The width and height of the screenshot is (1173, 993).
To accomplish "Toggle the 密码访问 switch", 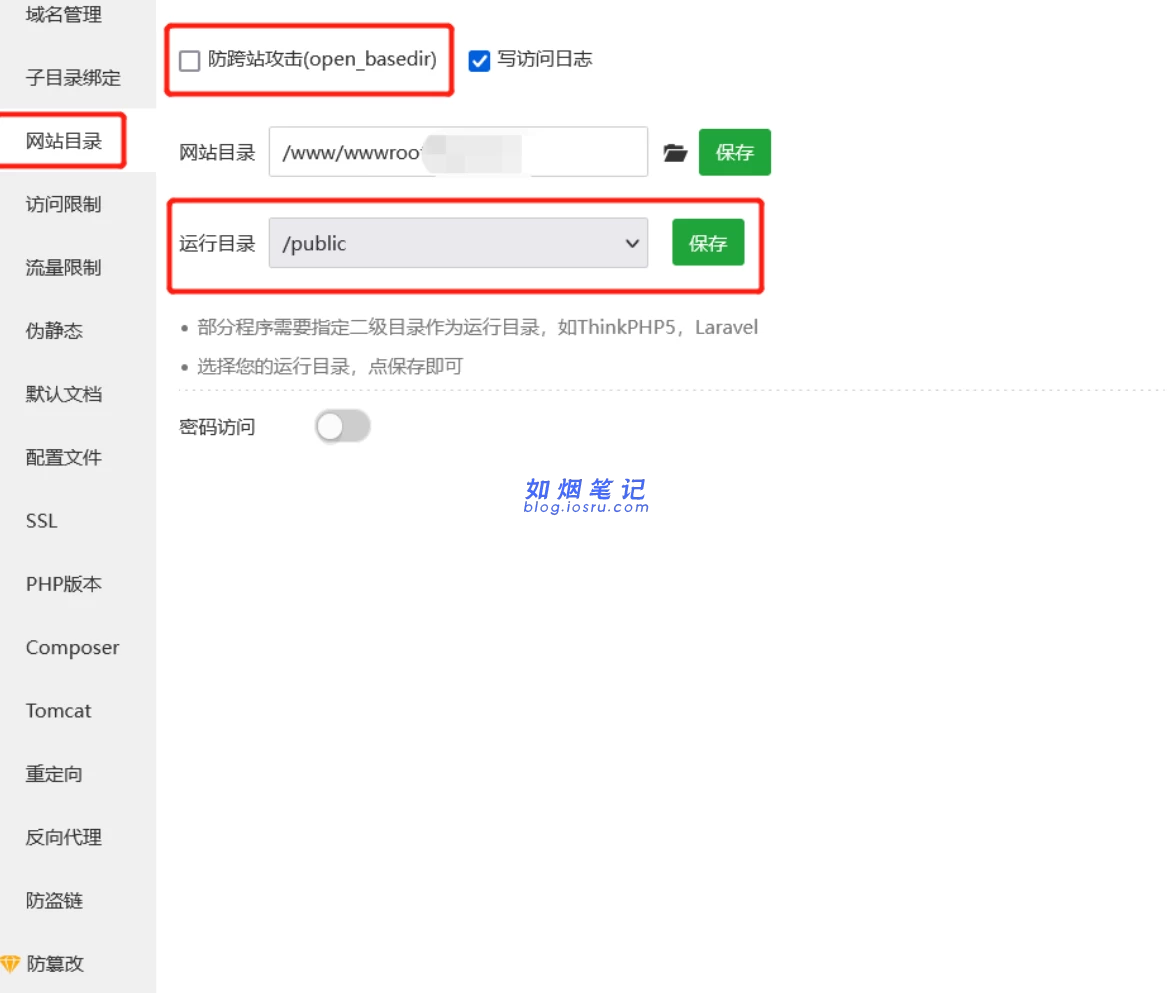I will 343,427.
